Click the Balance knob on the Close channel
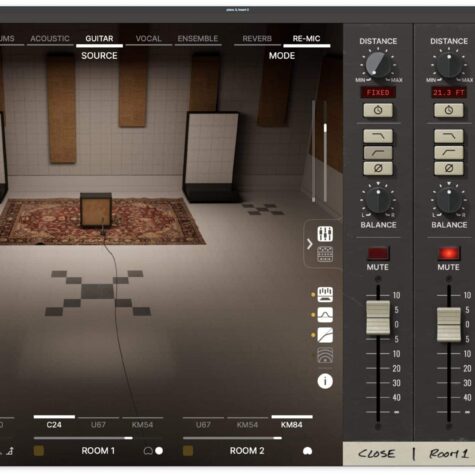 (x=378, y=200)
